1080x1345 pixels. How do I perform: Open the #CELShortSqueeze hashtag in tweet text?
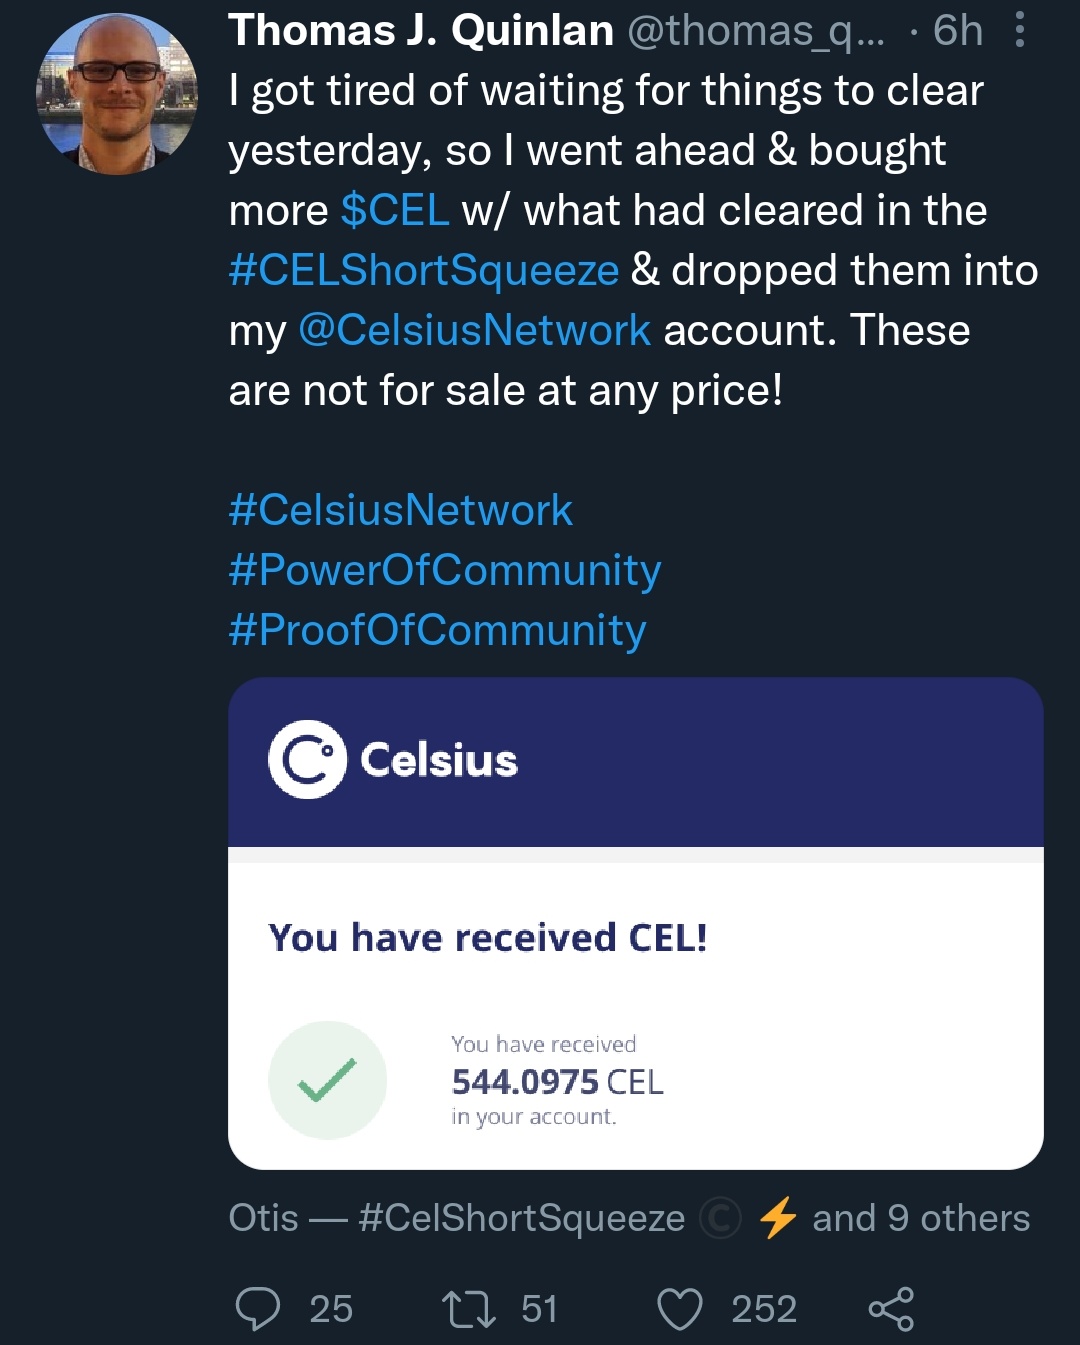[424, 270]
